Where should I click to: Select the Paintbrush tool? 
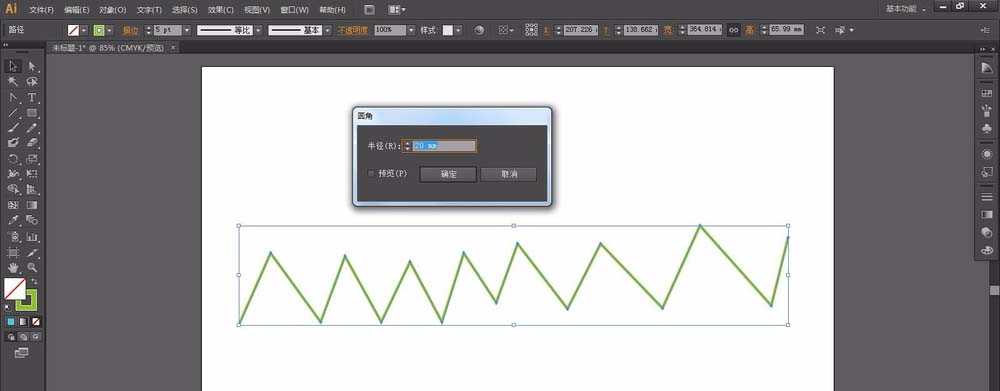click(13, 128)
